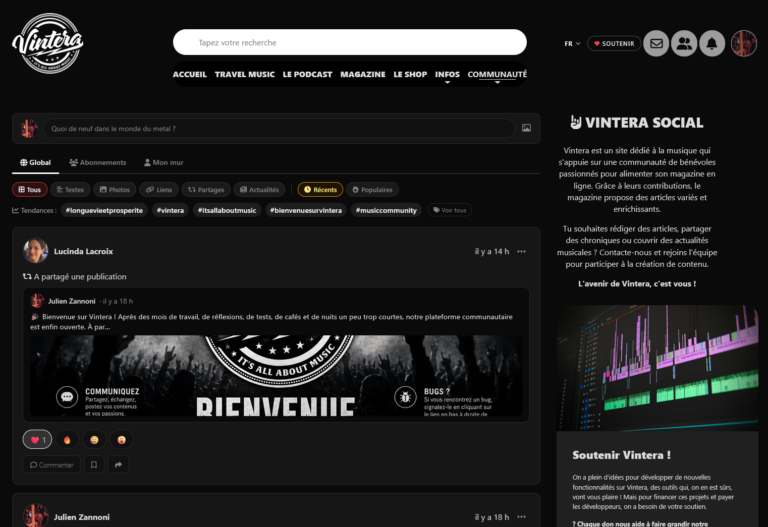Viewport: 768px width, 527px height.
Task: Click the 'Soutenir Vintera !' heading
Action: (622, 455)
